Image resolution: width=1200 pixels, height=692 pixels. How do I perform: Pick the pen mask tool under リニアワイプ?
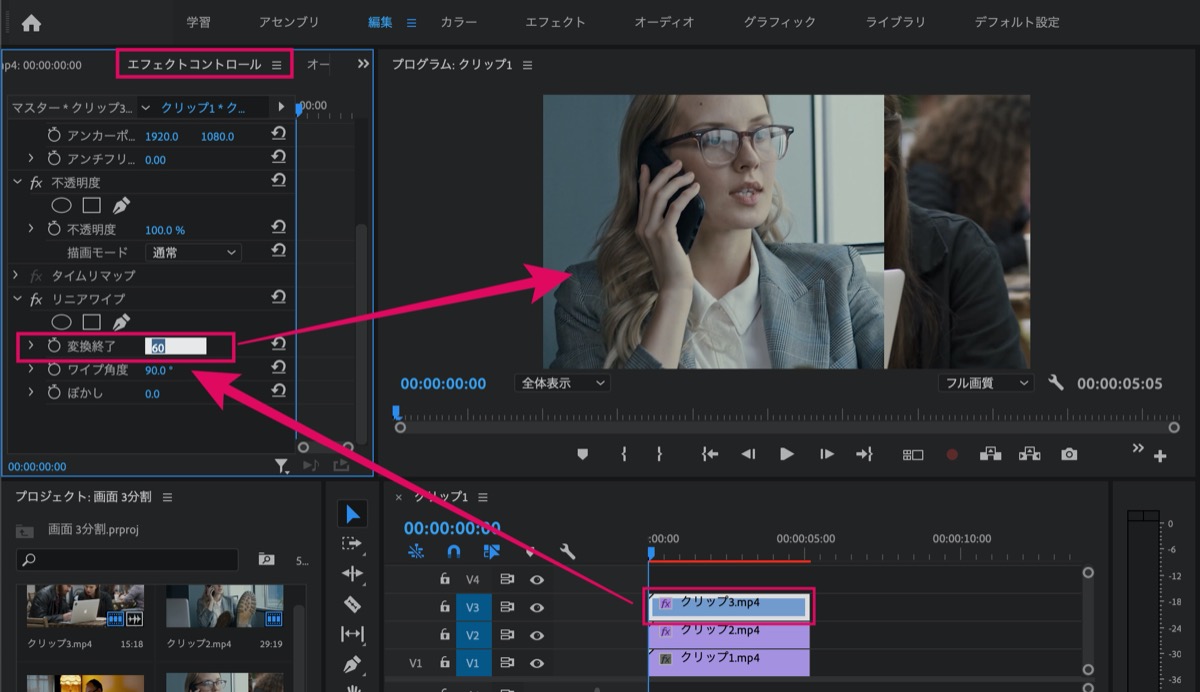[x=121, y=322]
